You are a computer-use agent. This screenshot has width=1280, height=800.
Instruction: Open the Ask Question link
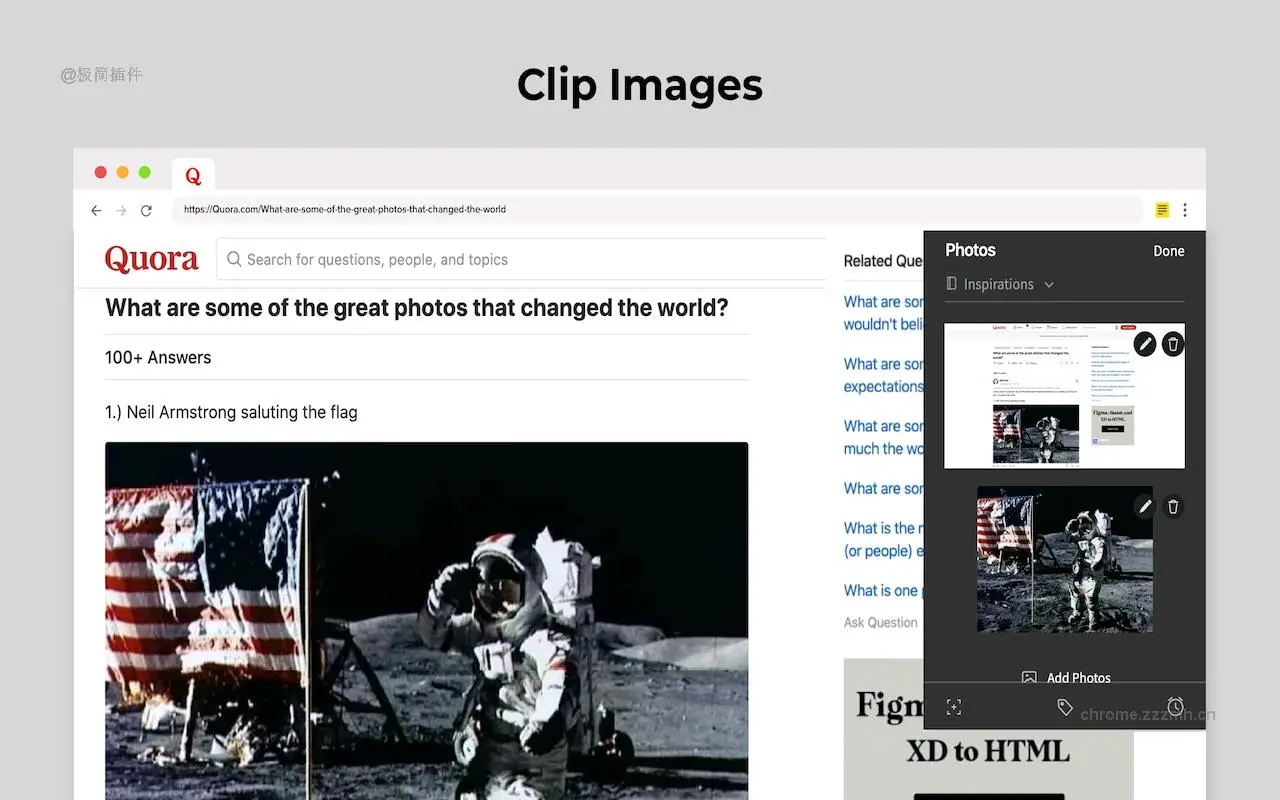[880, 622]
